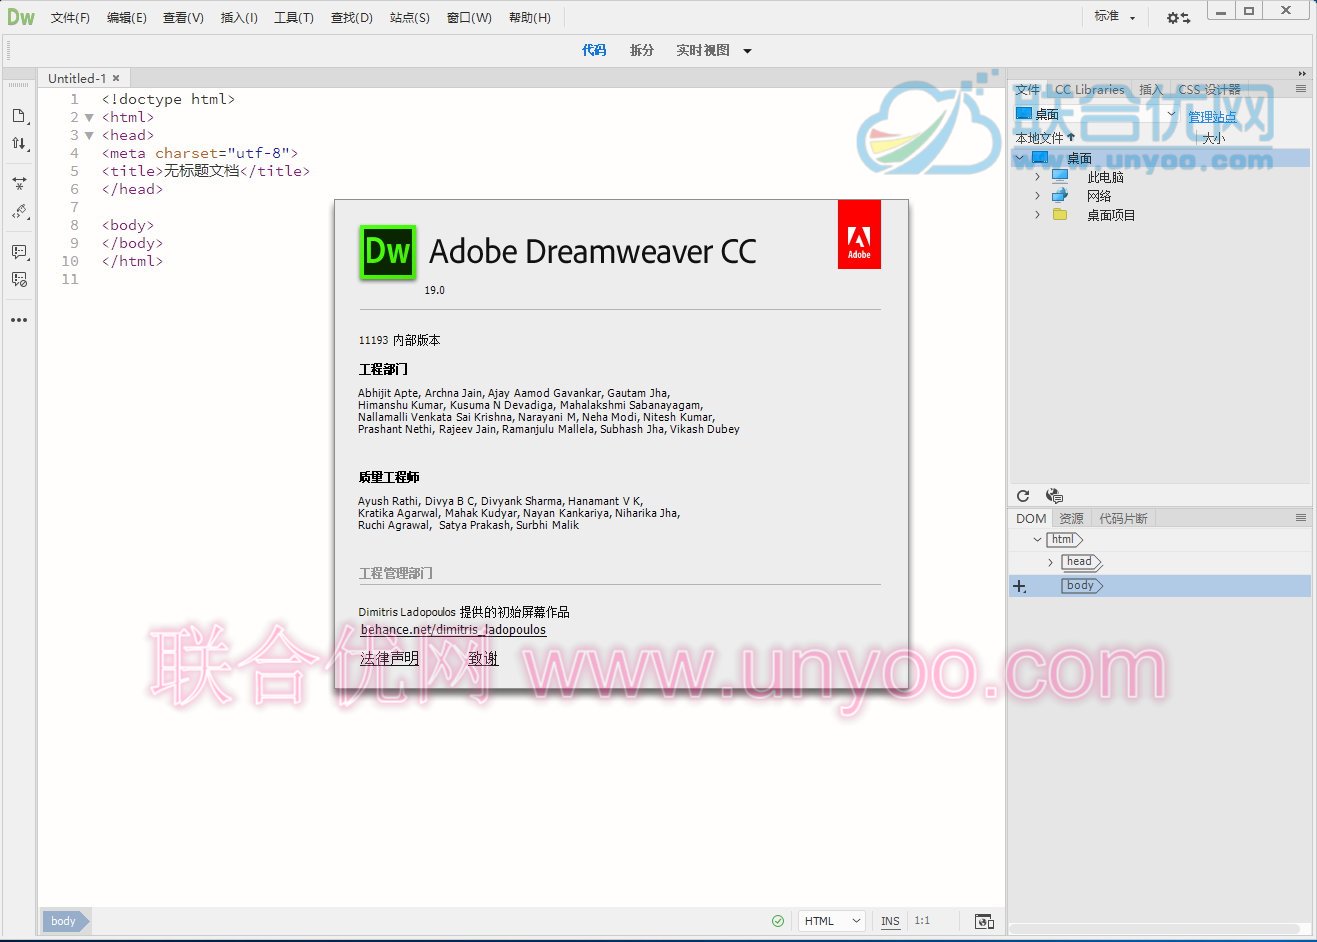Click the globe connect icon in Files panel
Viewport: 1317px width, 942px height.
[x=1054, y=496]
